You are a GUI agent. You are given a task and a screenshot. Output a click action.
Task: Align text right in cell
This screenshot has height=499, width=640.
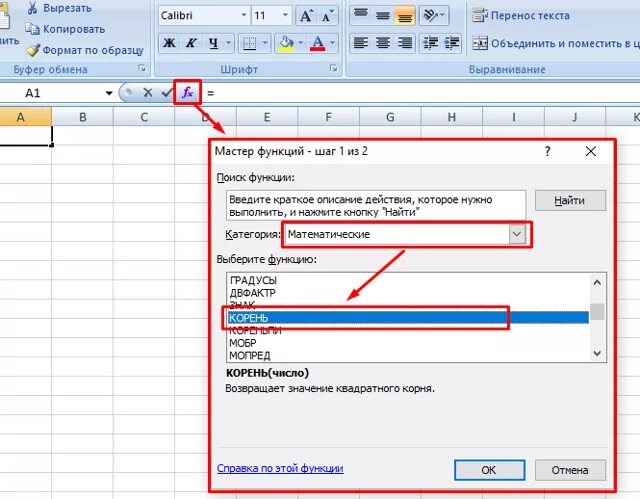pyautogui.click(x=404, y=43)
